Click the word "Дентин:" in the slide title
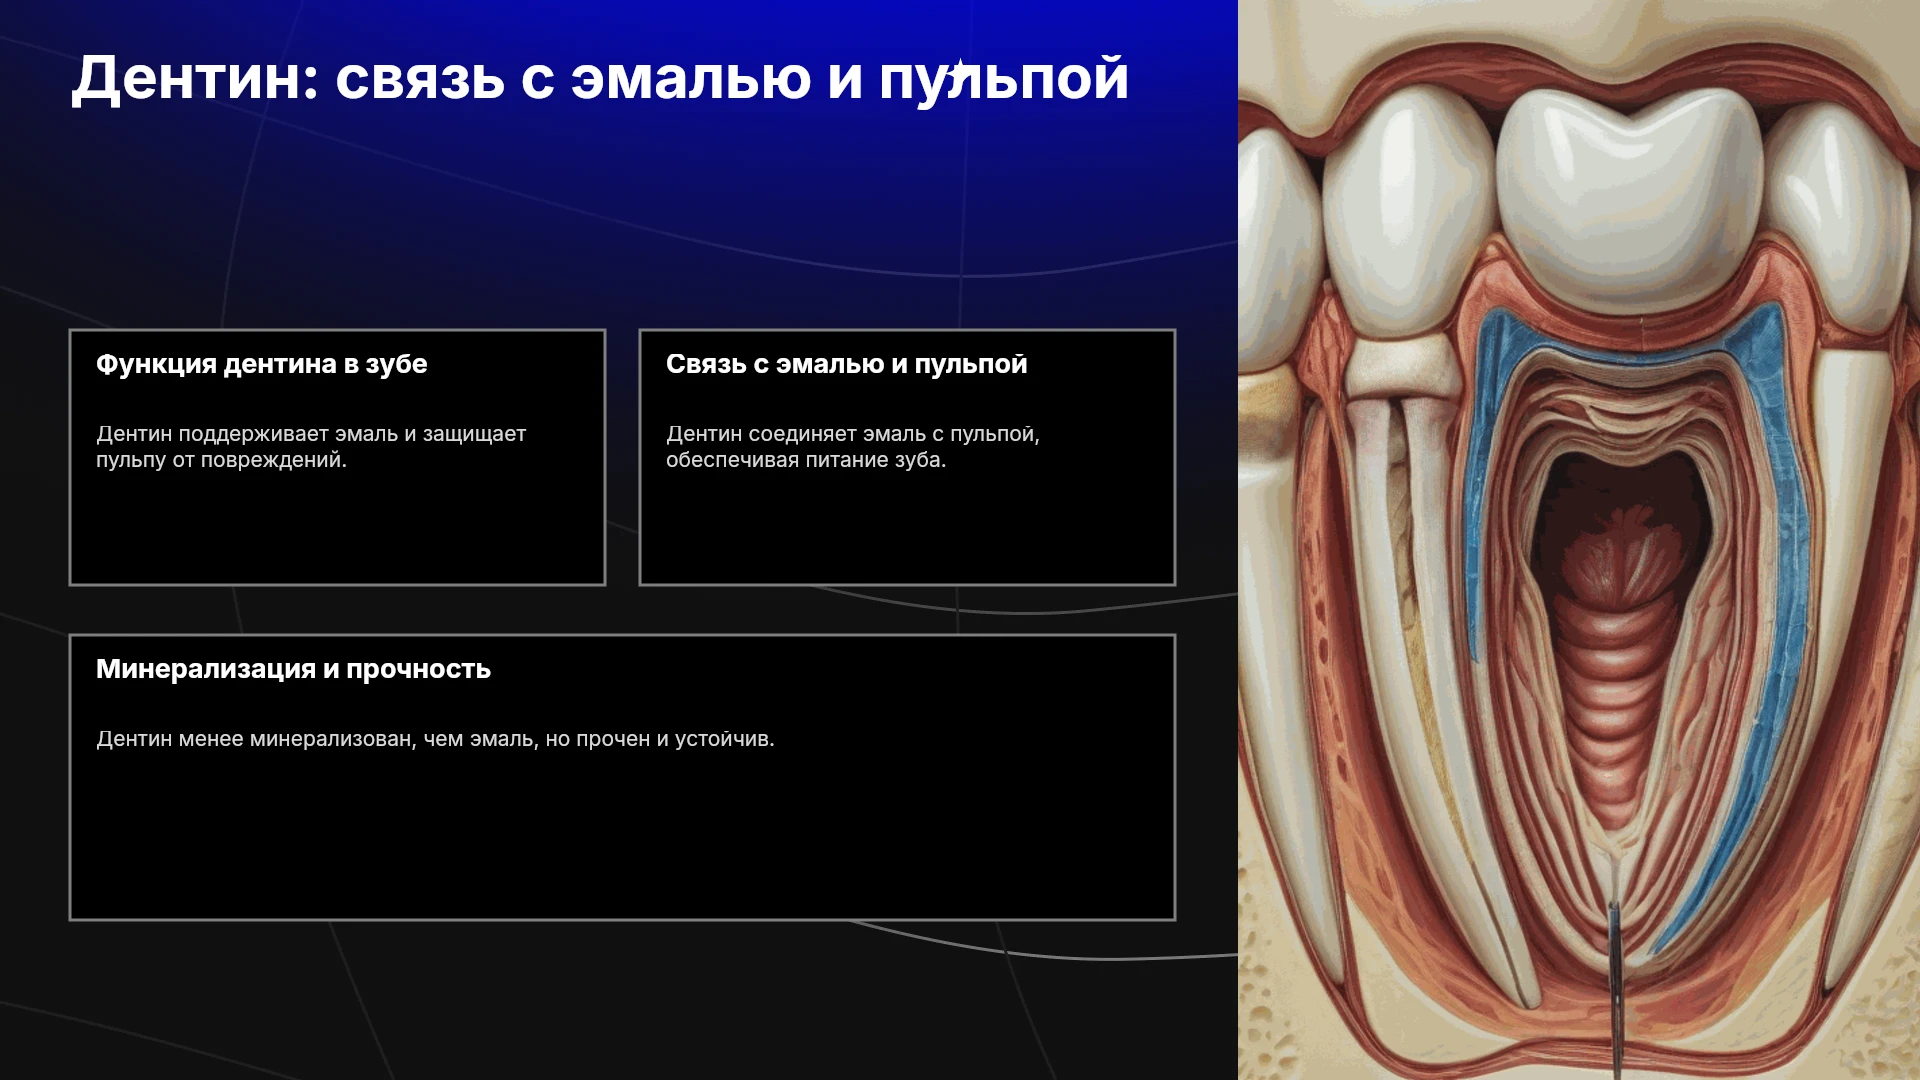The image size is (1920, 1080). coord(194,78)
